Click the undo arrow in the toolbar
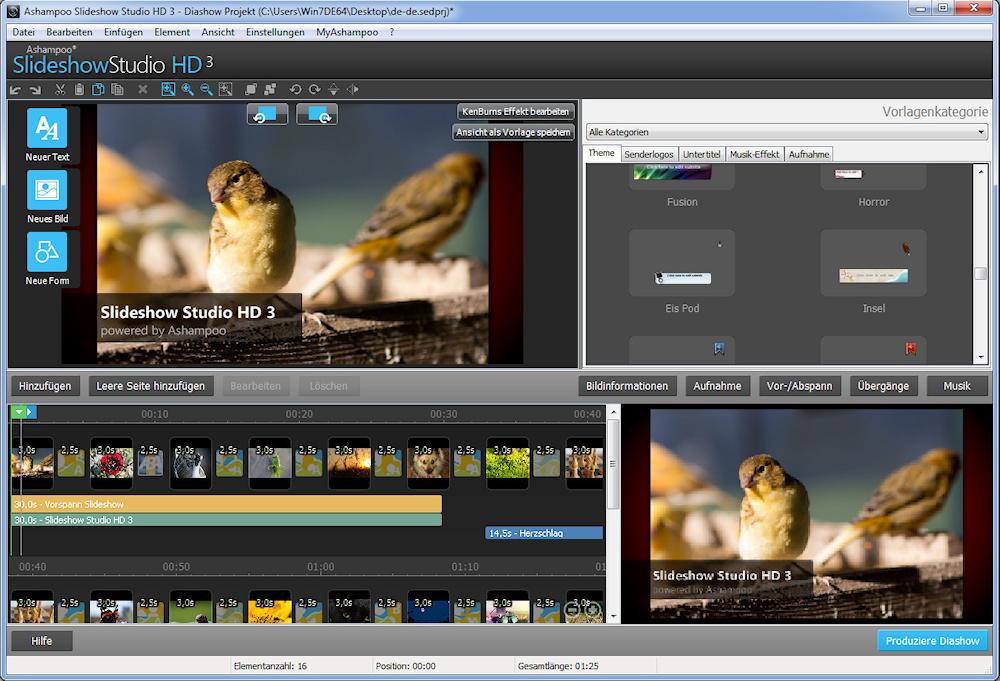 [16, 90]
